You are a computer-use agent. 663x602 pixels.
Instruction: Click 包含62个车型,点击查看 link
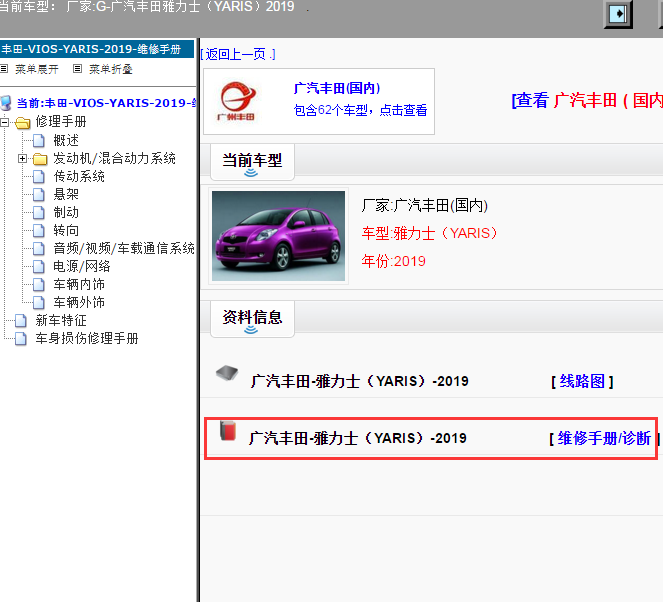360,110
